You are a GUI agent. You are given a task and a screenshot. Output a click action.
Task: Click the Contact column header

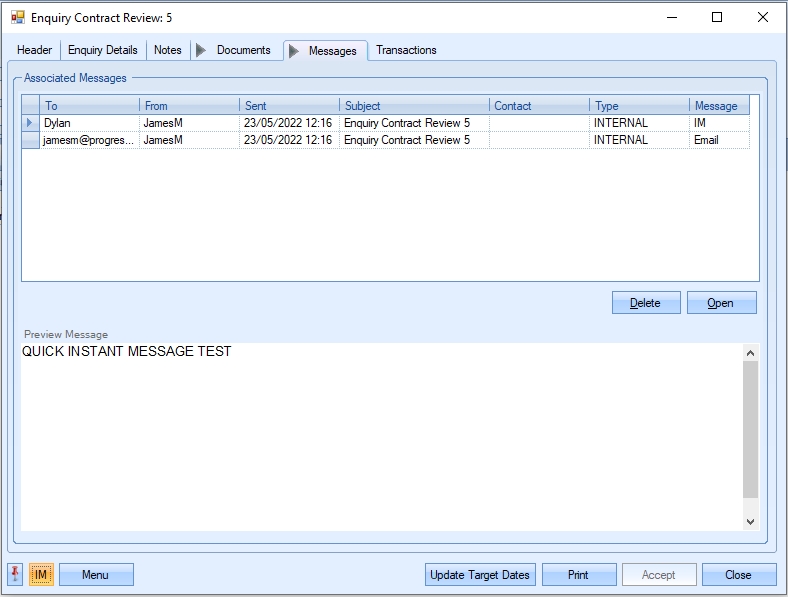point(539,106)
